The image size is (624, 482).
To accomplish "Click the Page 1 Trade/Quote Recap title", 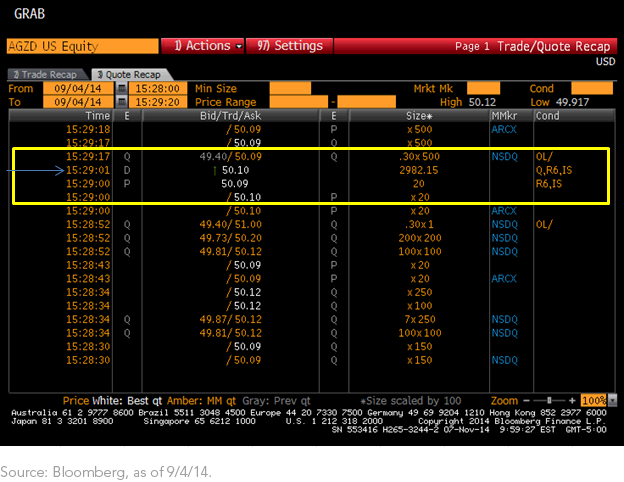I will point(532,47).
